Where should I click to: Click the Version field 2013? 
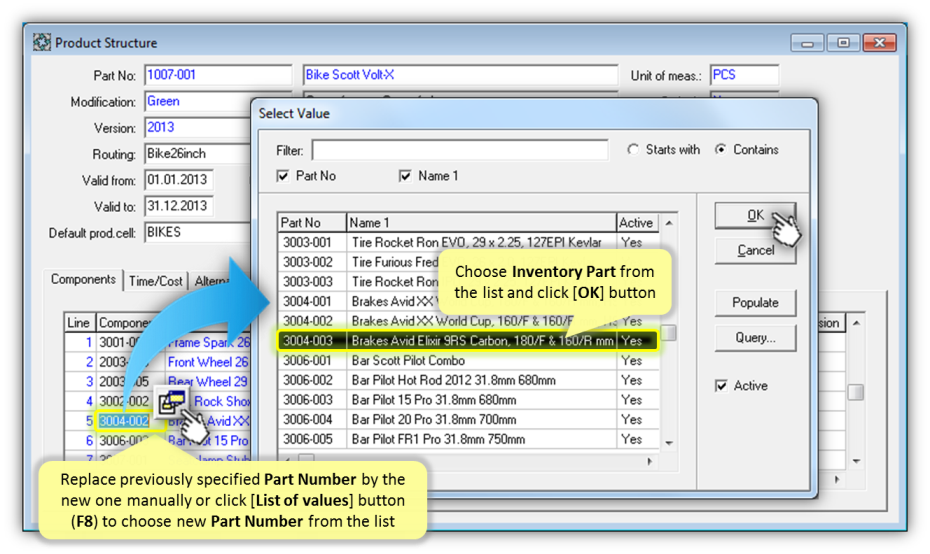click(199, 128)
